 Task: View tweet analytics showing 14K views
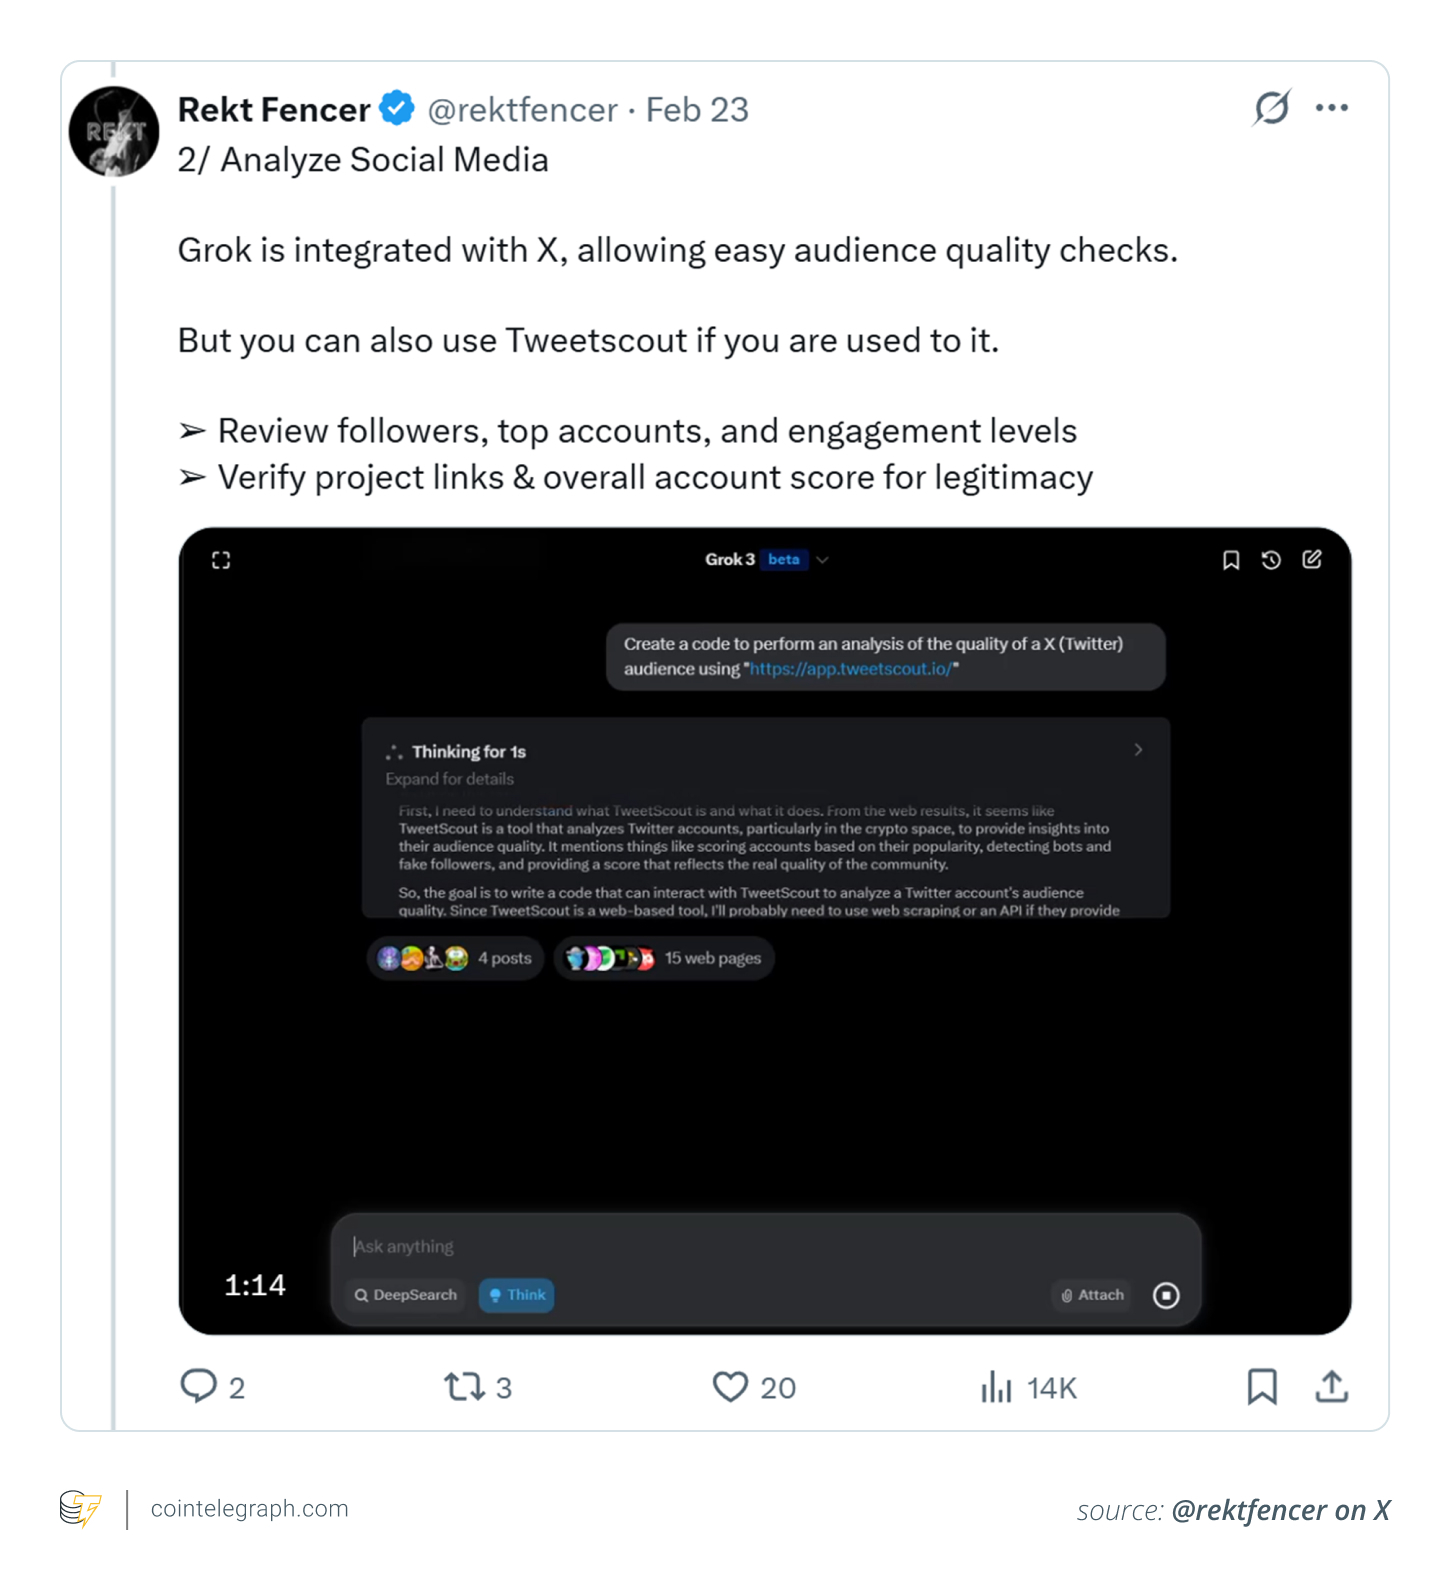(997, 1387)
